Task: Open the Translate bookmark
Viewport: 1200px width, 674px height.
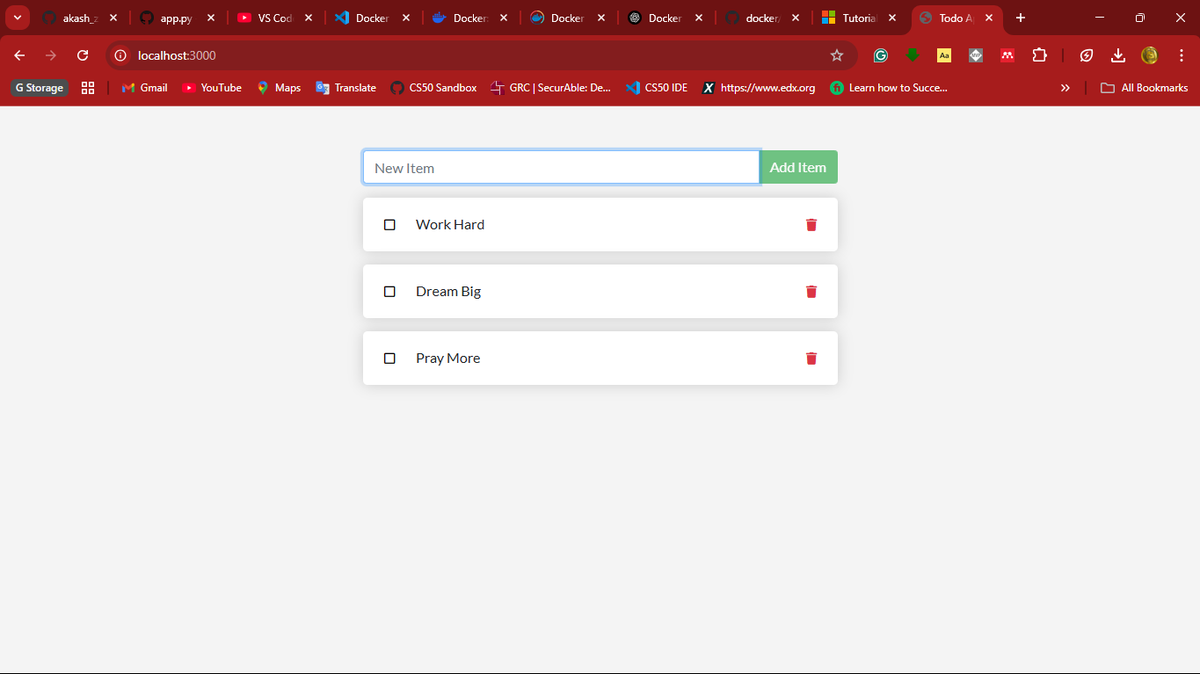Action: pyautogui.click(x=346, y=88)
